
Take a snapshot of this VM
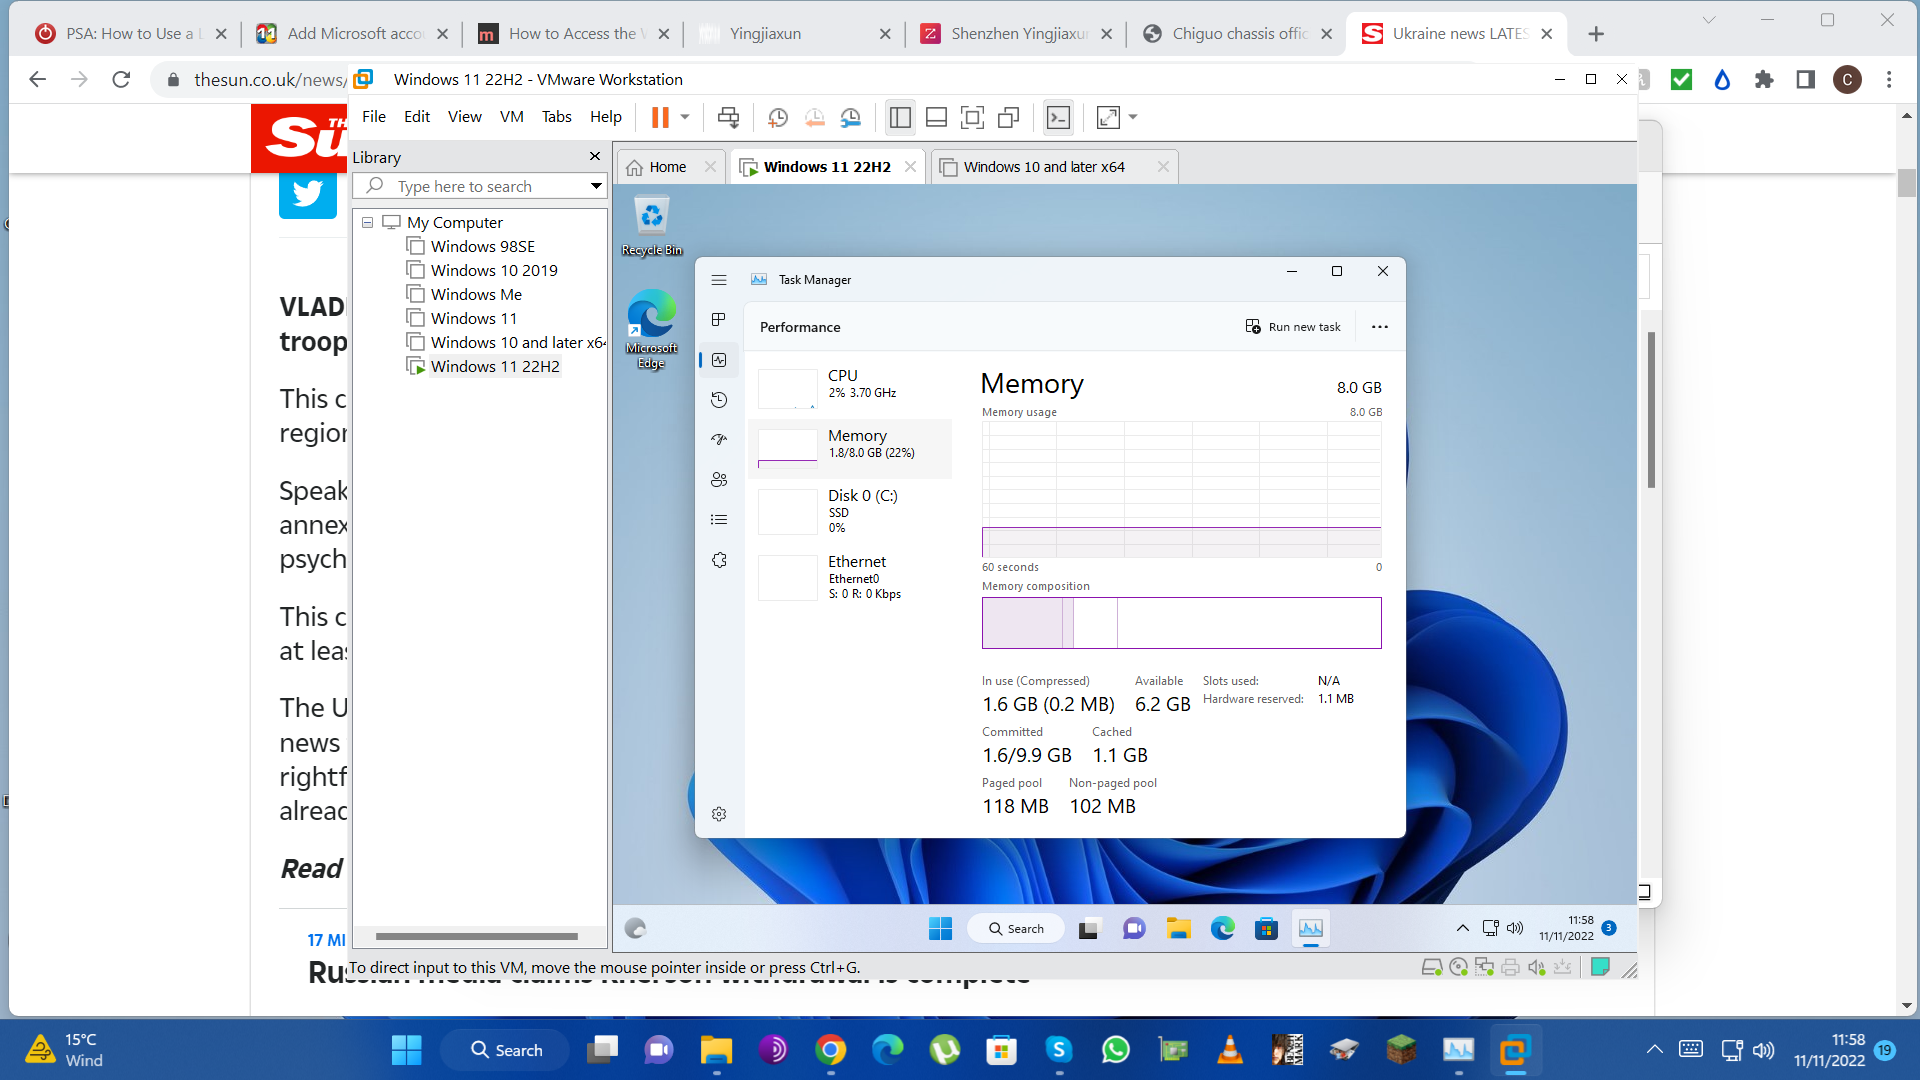[x=777, y=117]
